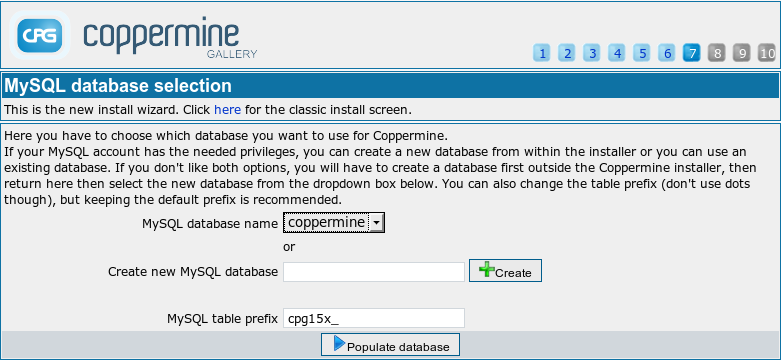
Task: Click the blue arrow icon on Populate
Action: [339, 344]
